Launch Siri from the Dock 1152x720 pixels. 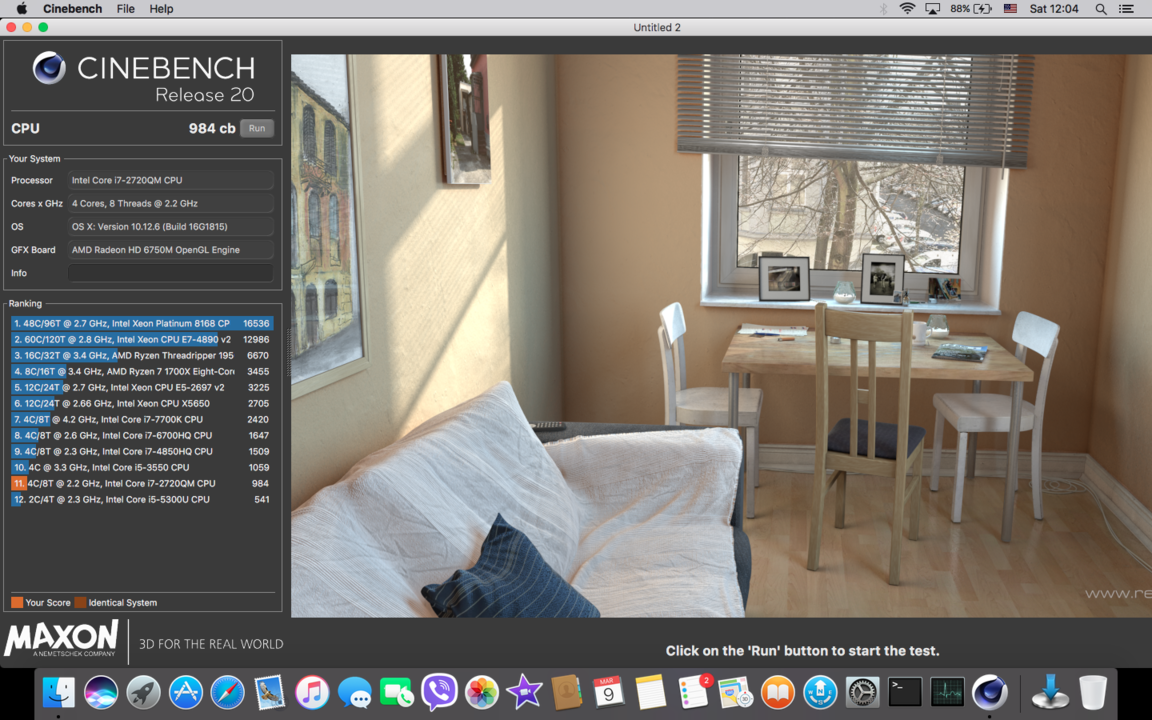101,692
